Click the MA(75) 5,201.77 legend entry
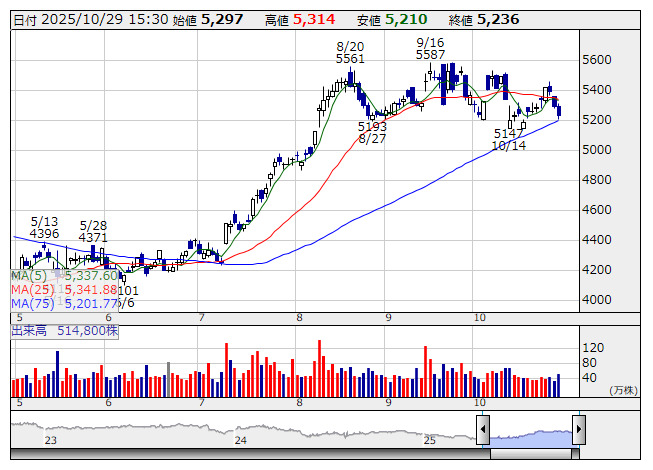Screen dimensions: 653x470 point(65,304)
